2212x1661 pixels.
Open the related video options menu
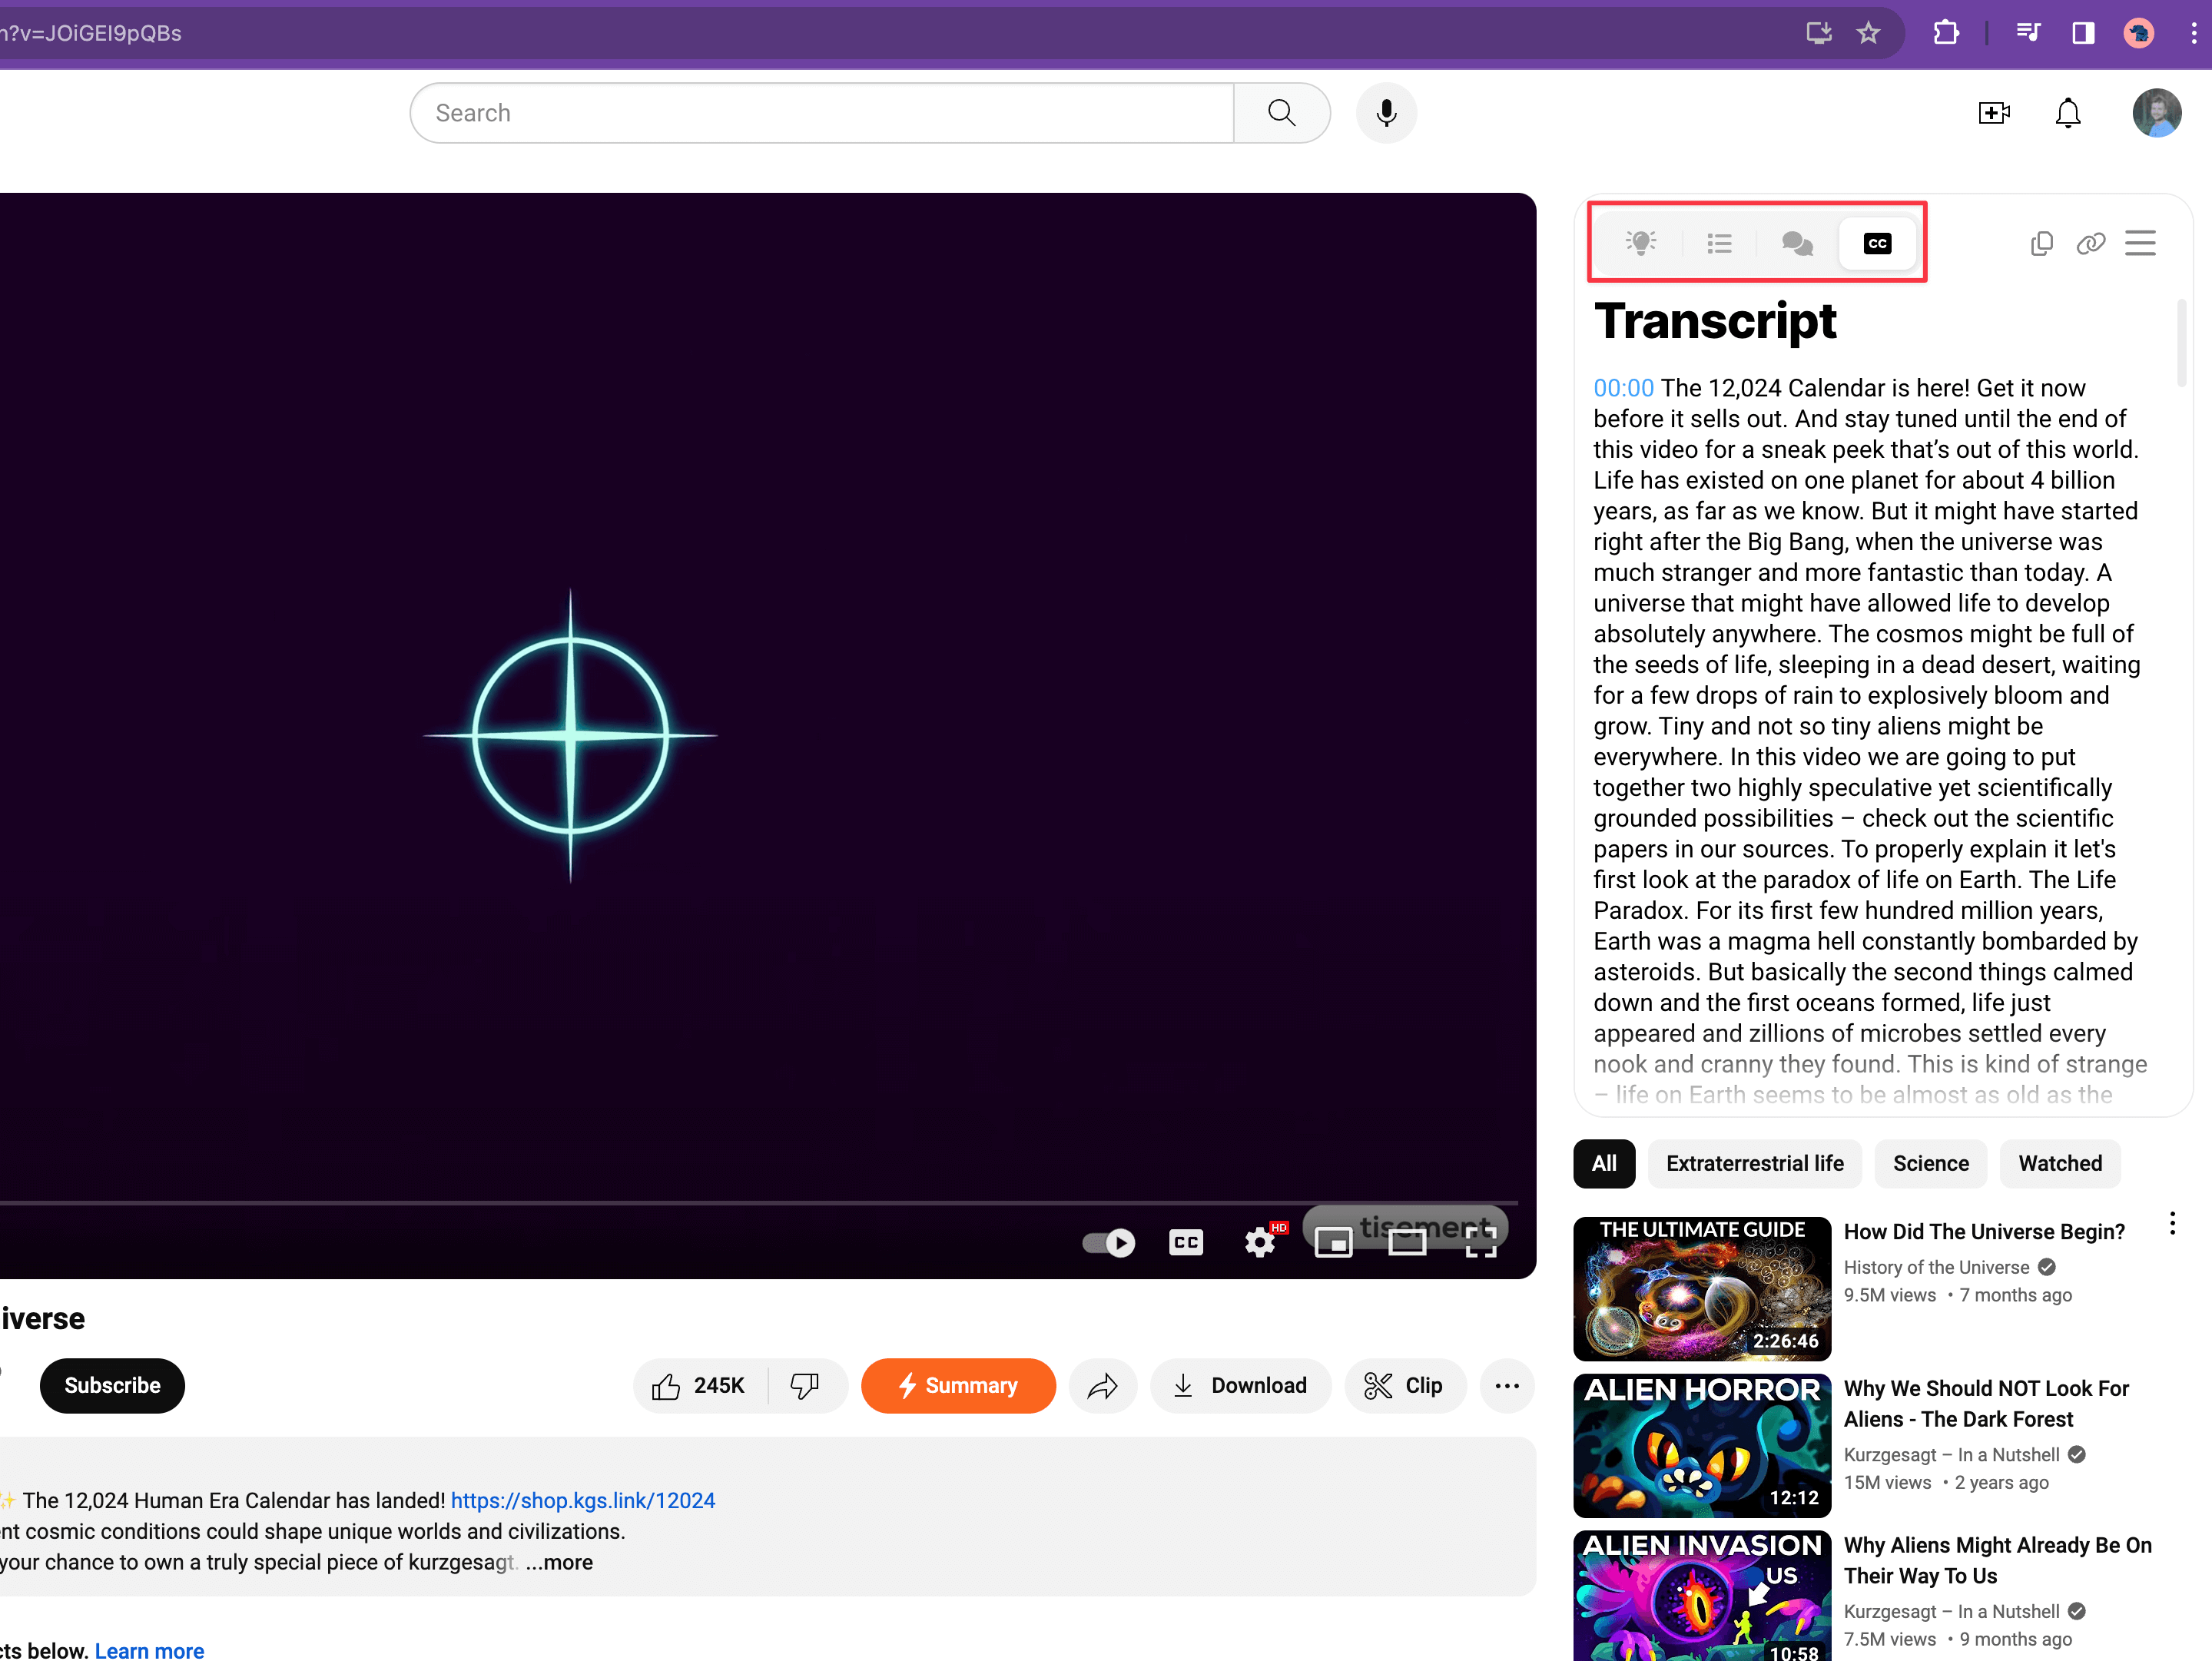point(2172,1223)
